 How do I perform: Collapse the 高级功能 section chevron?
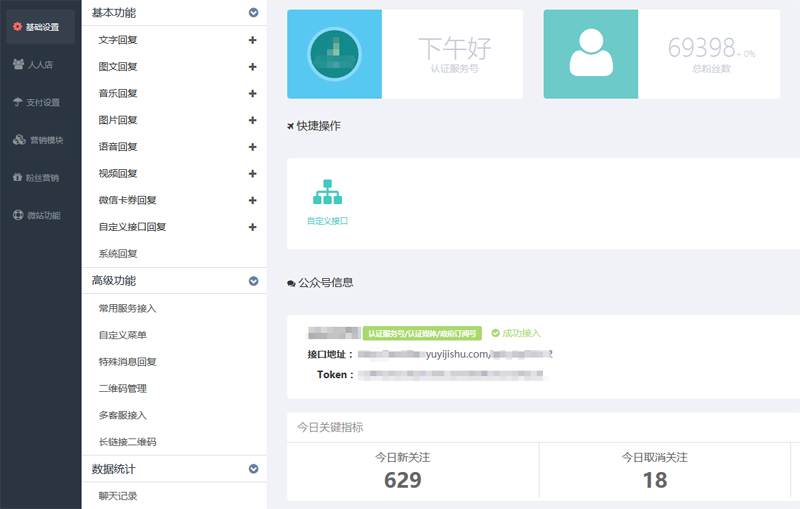tap(253, 281)
